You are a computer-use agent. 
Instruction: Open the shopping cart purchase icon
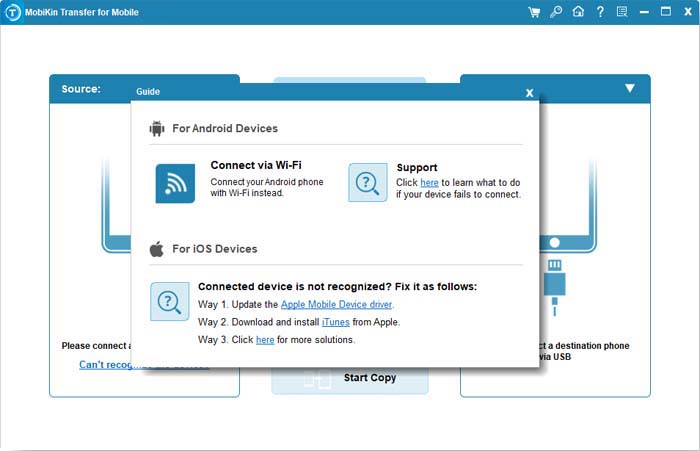pos(533,12)
